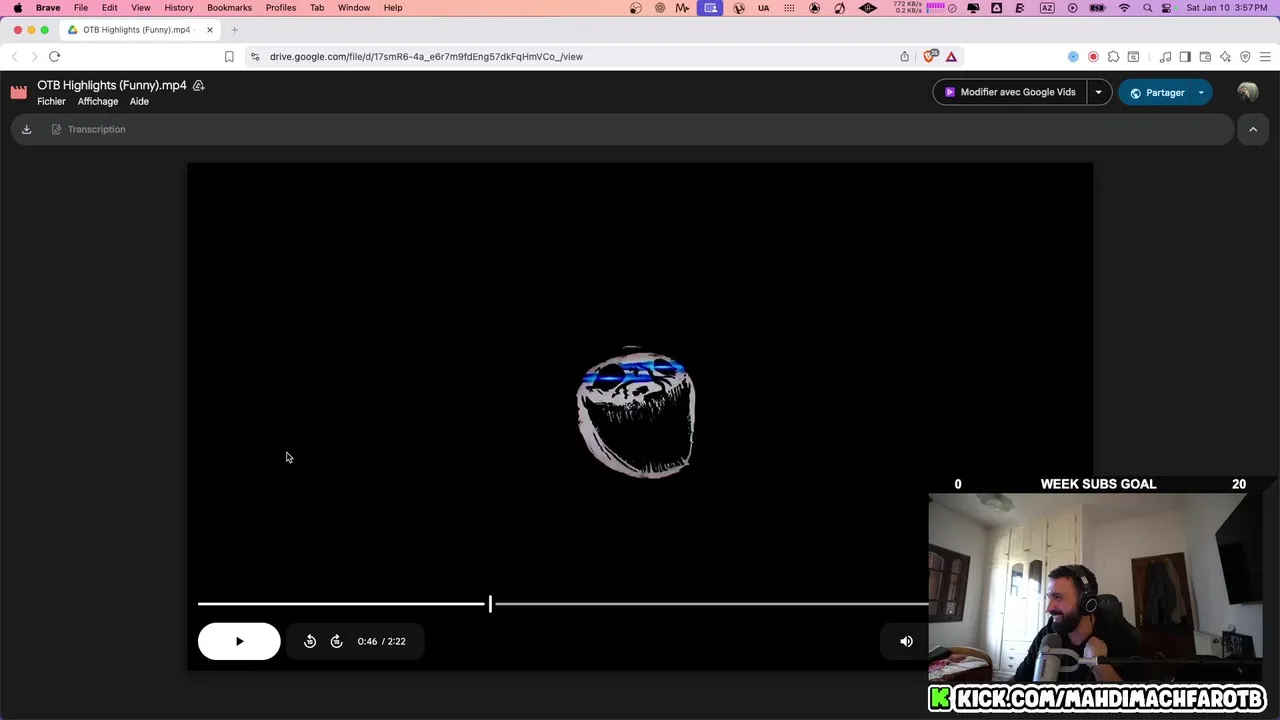Open the Bookmarks menu in menu bar

(x=229, y=8)
